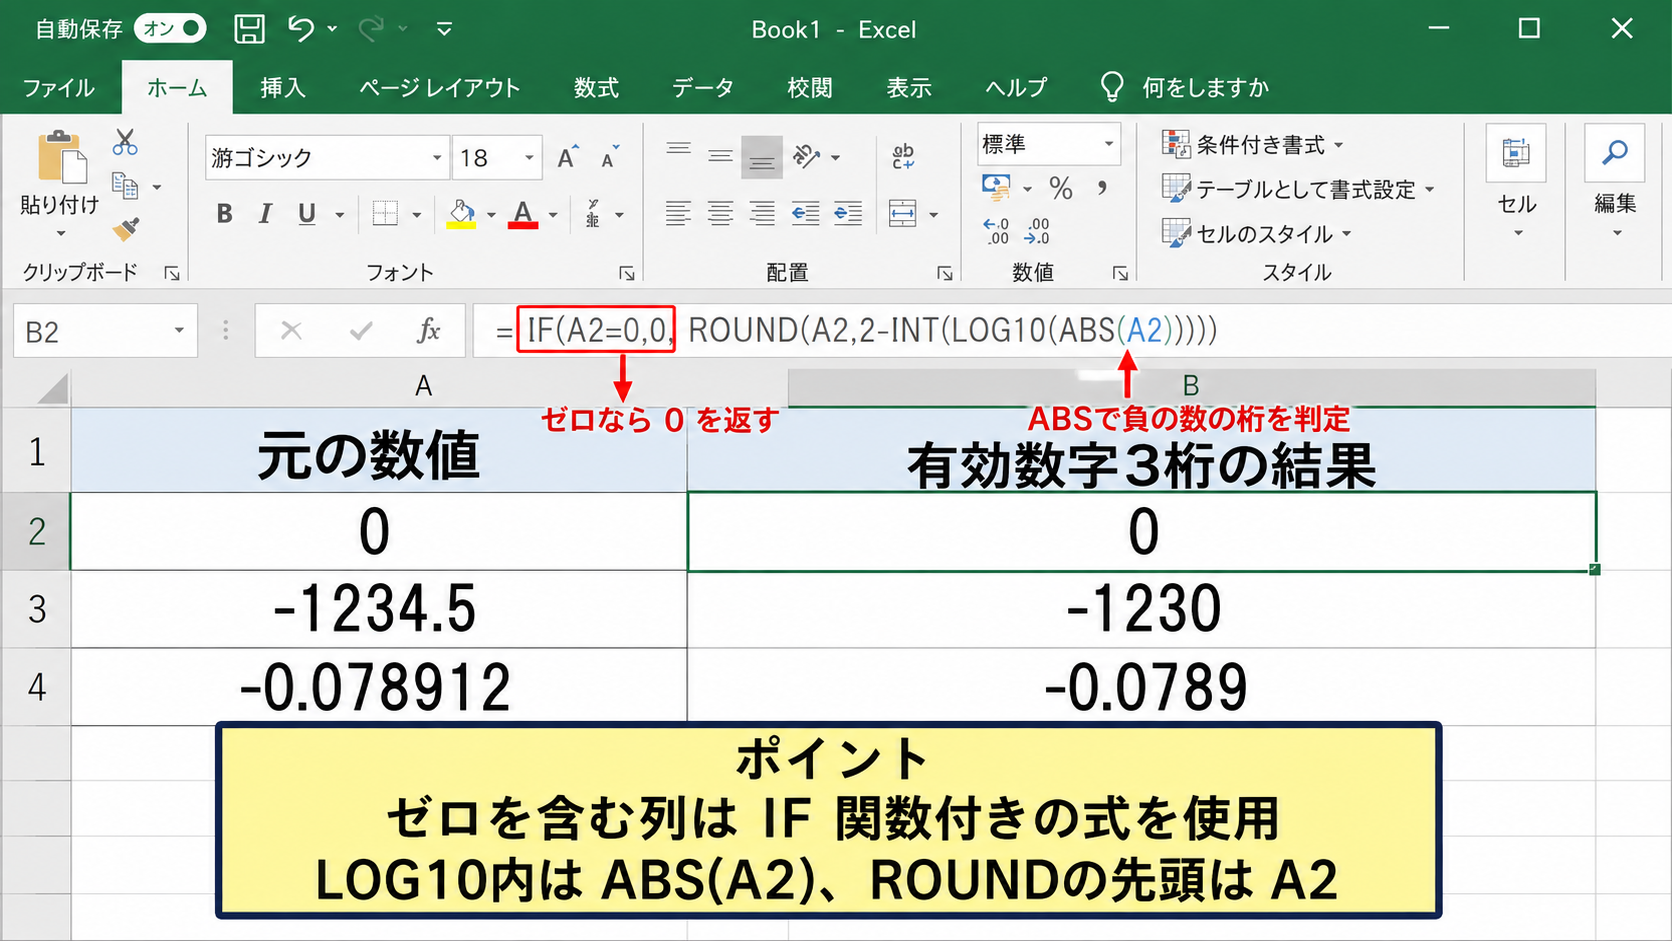Switch to the Review (校閲) tab
This screenshot has width=1672, height=941.
[x=810, y=88]
